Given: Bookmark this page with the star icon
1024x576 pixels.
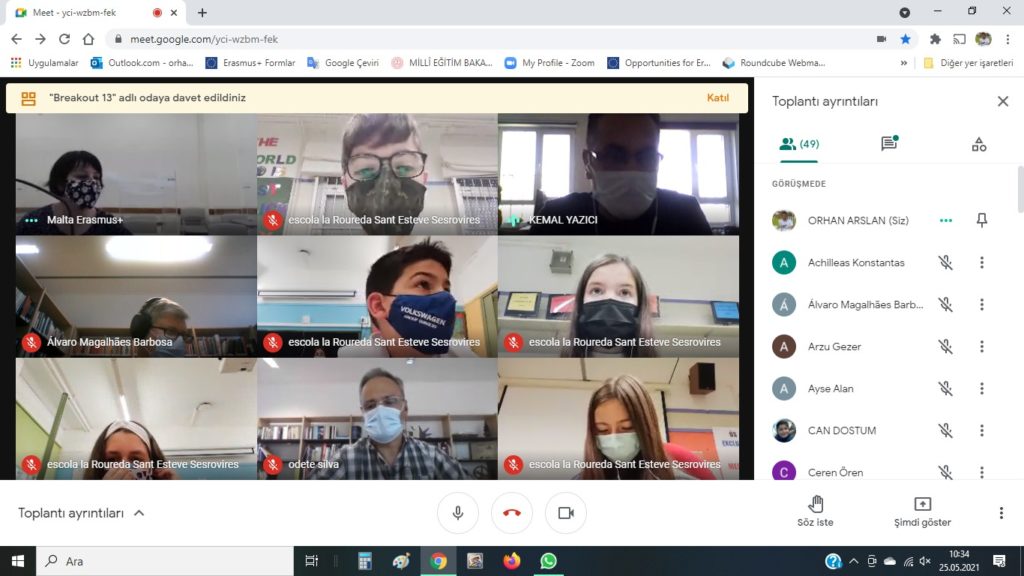Looking at the screenshot, I should 905,39.
